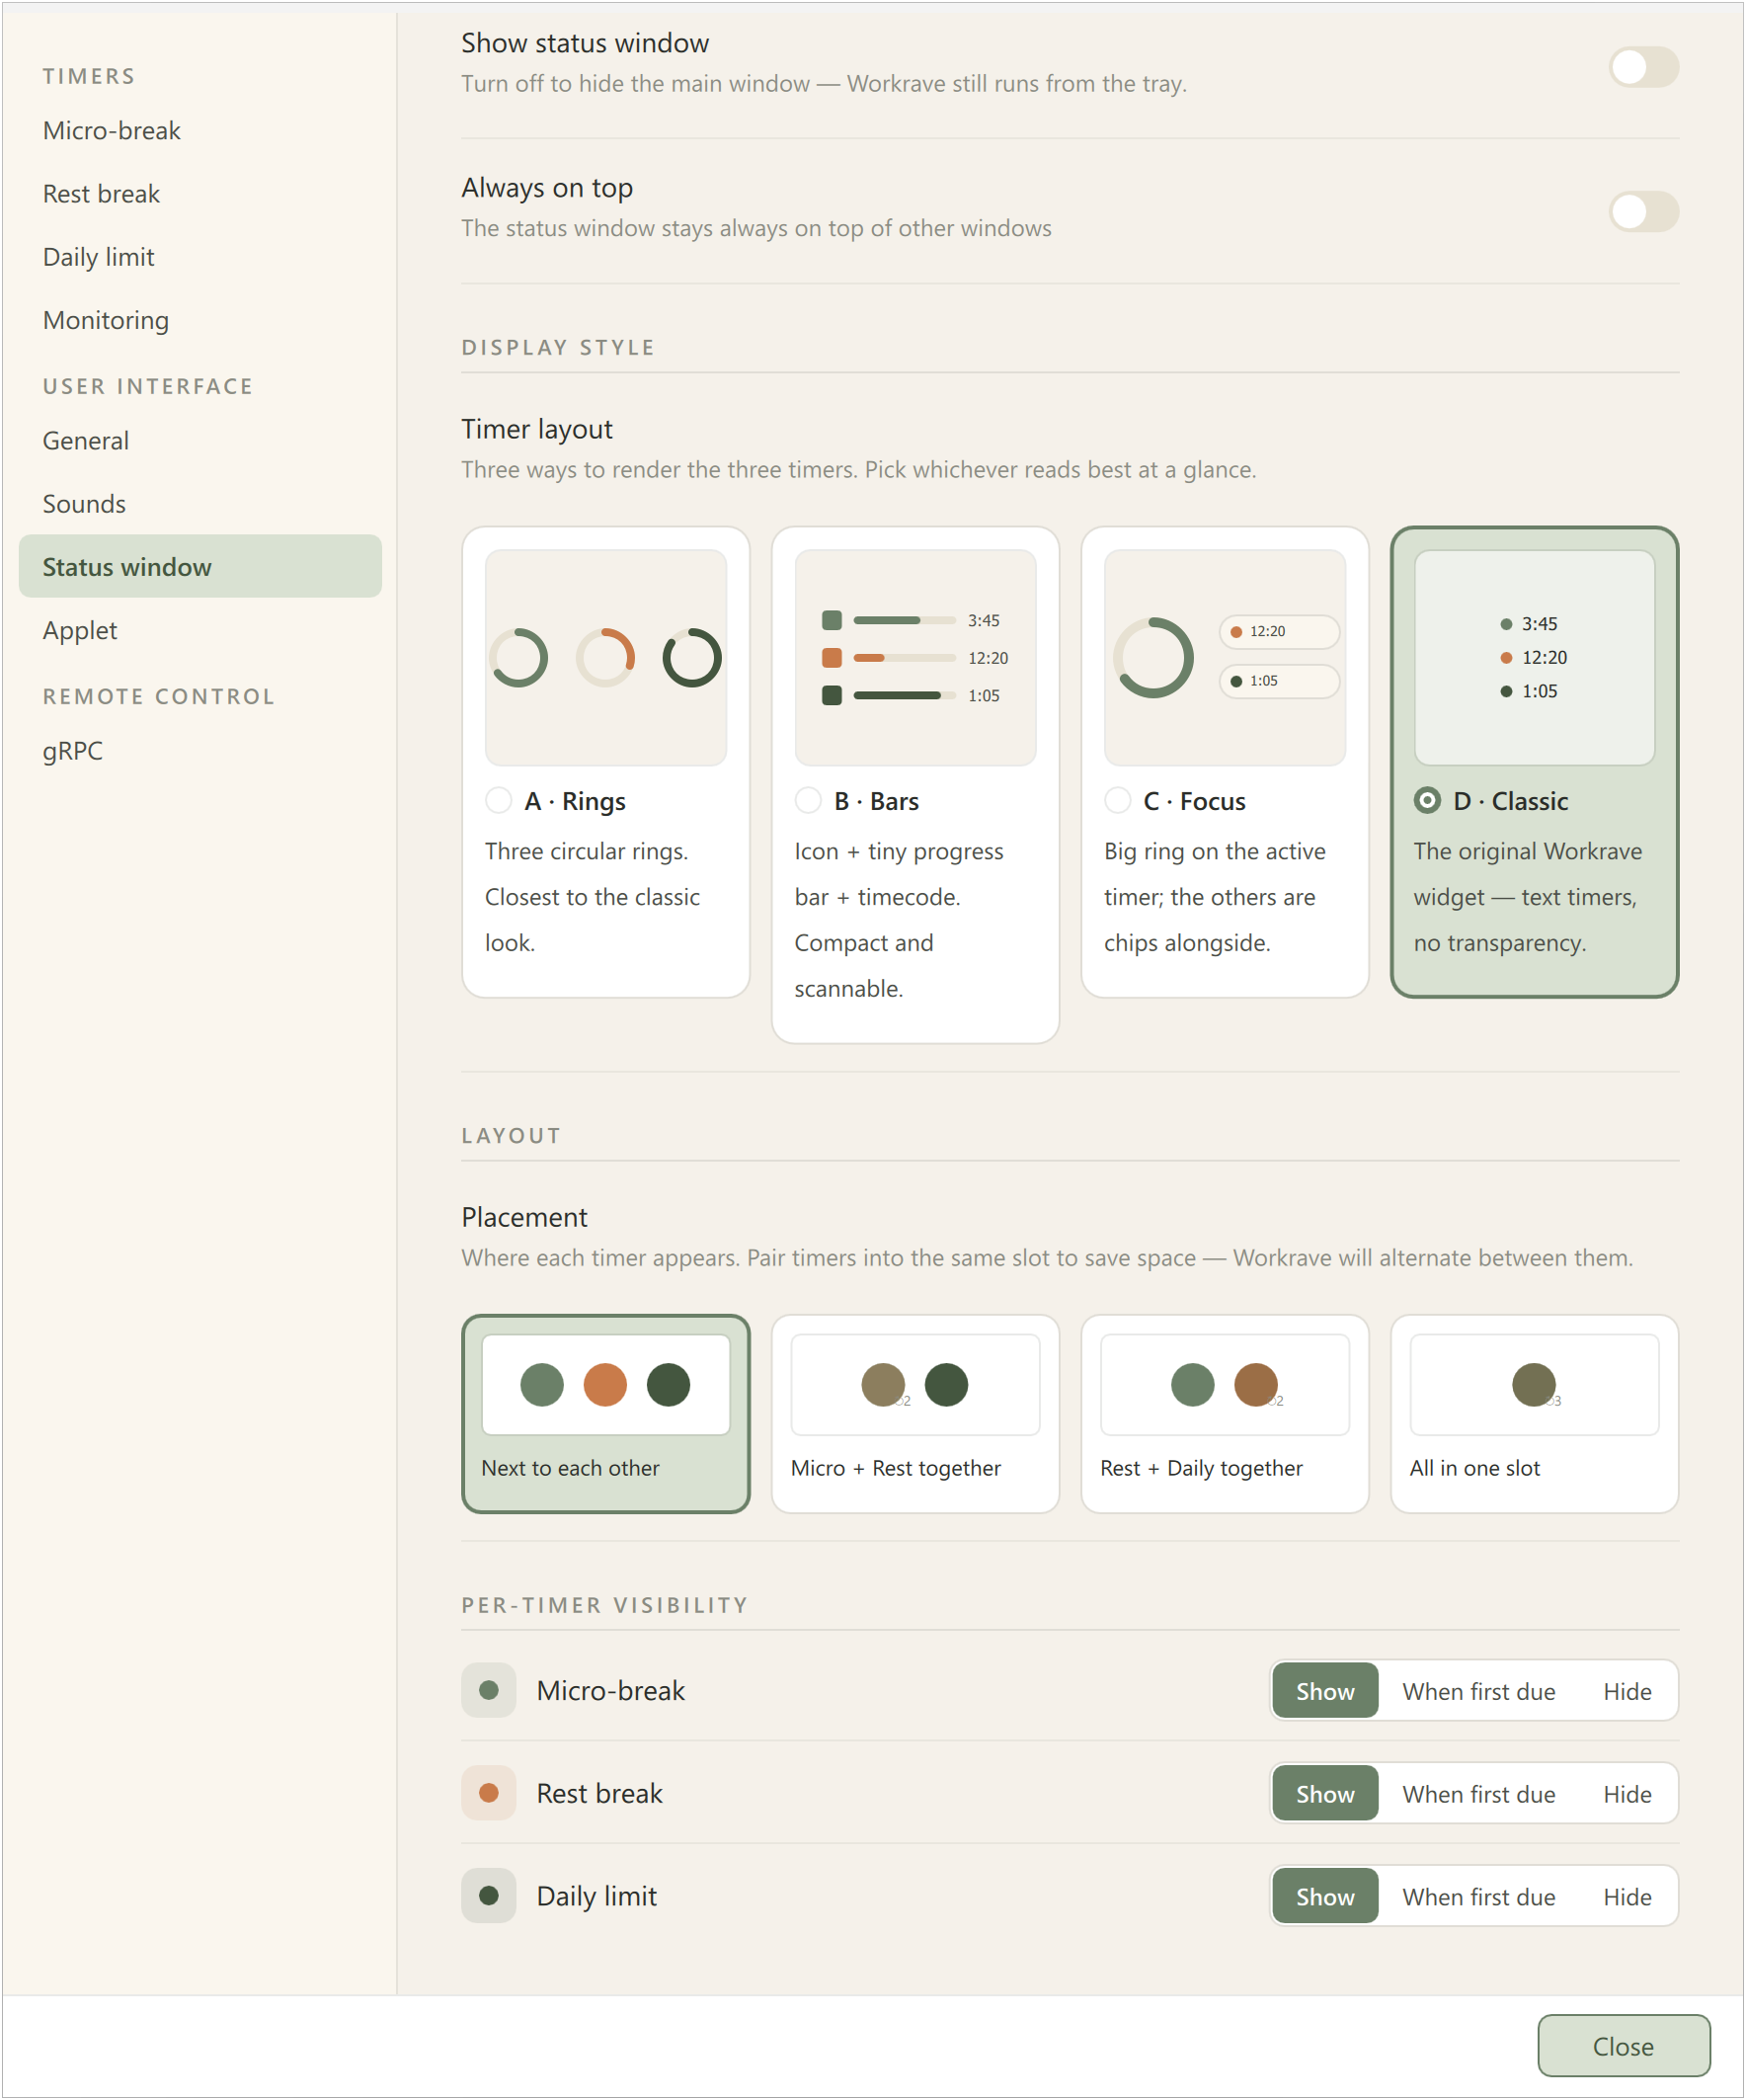Screen dimensions: 1746x2100
Task: Click the Classic layout preview thumbnail
Action: tap(1534, 657)
